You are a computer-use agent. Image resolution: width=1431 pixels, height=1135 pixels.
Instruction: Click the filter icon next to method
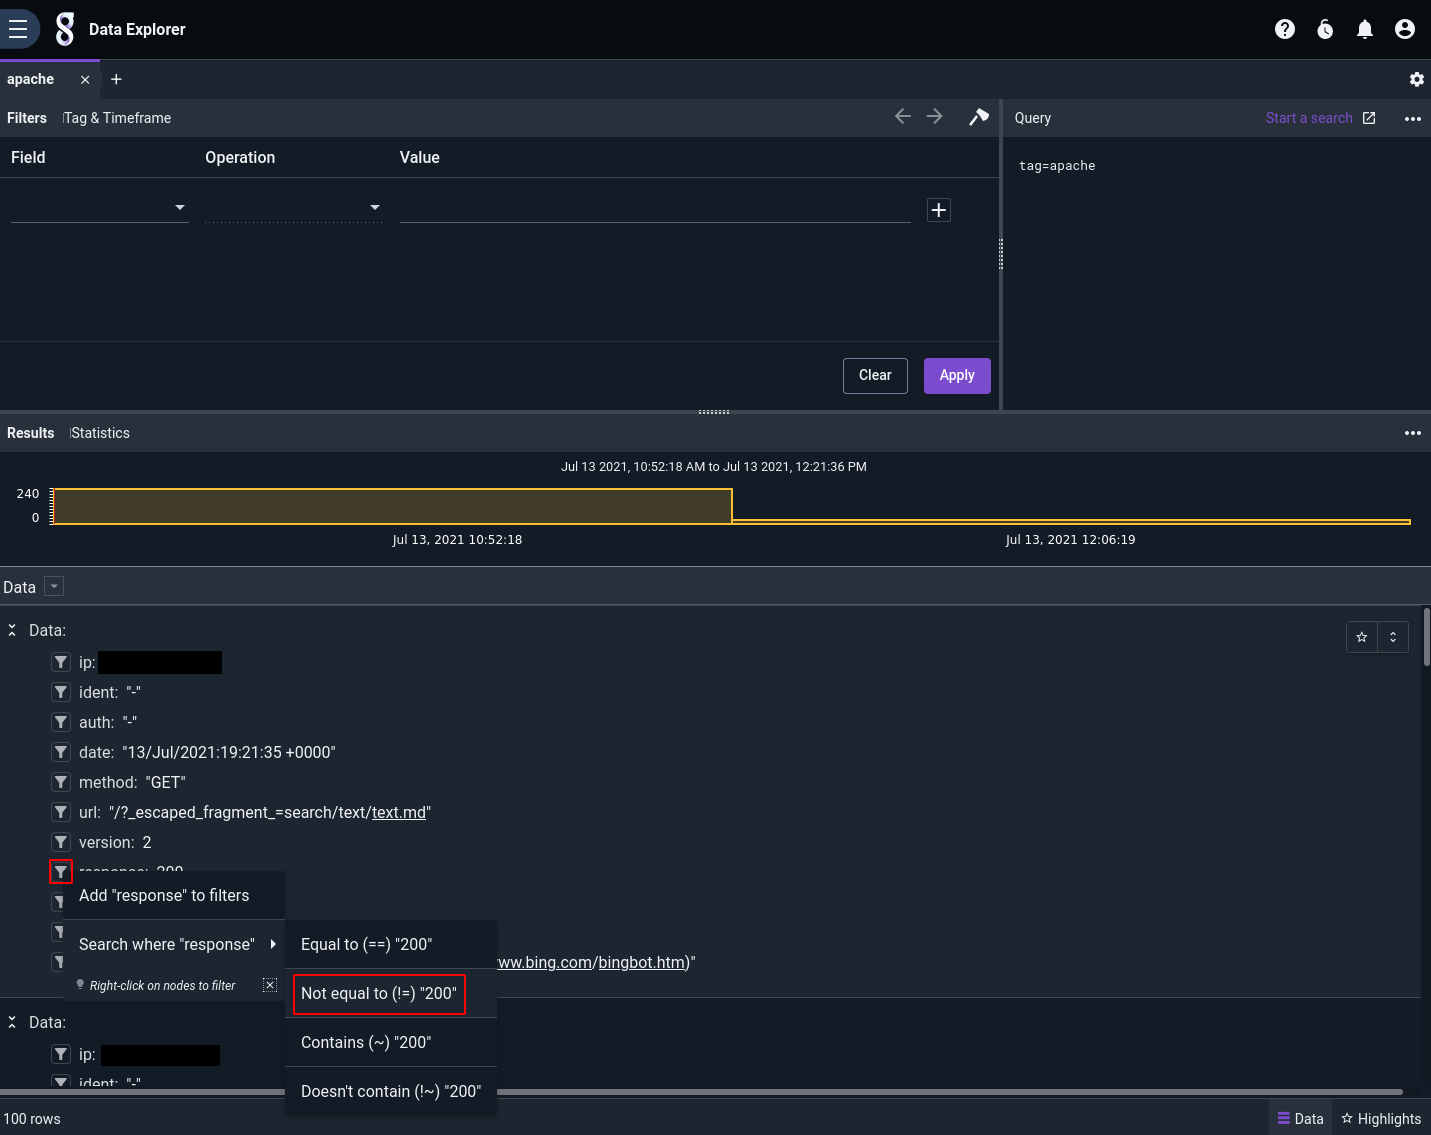pyautogui.click(x=61, y=782)
